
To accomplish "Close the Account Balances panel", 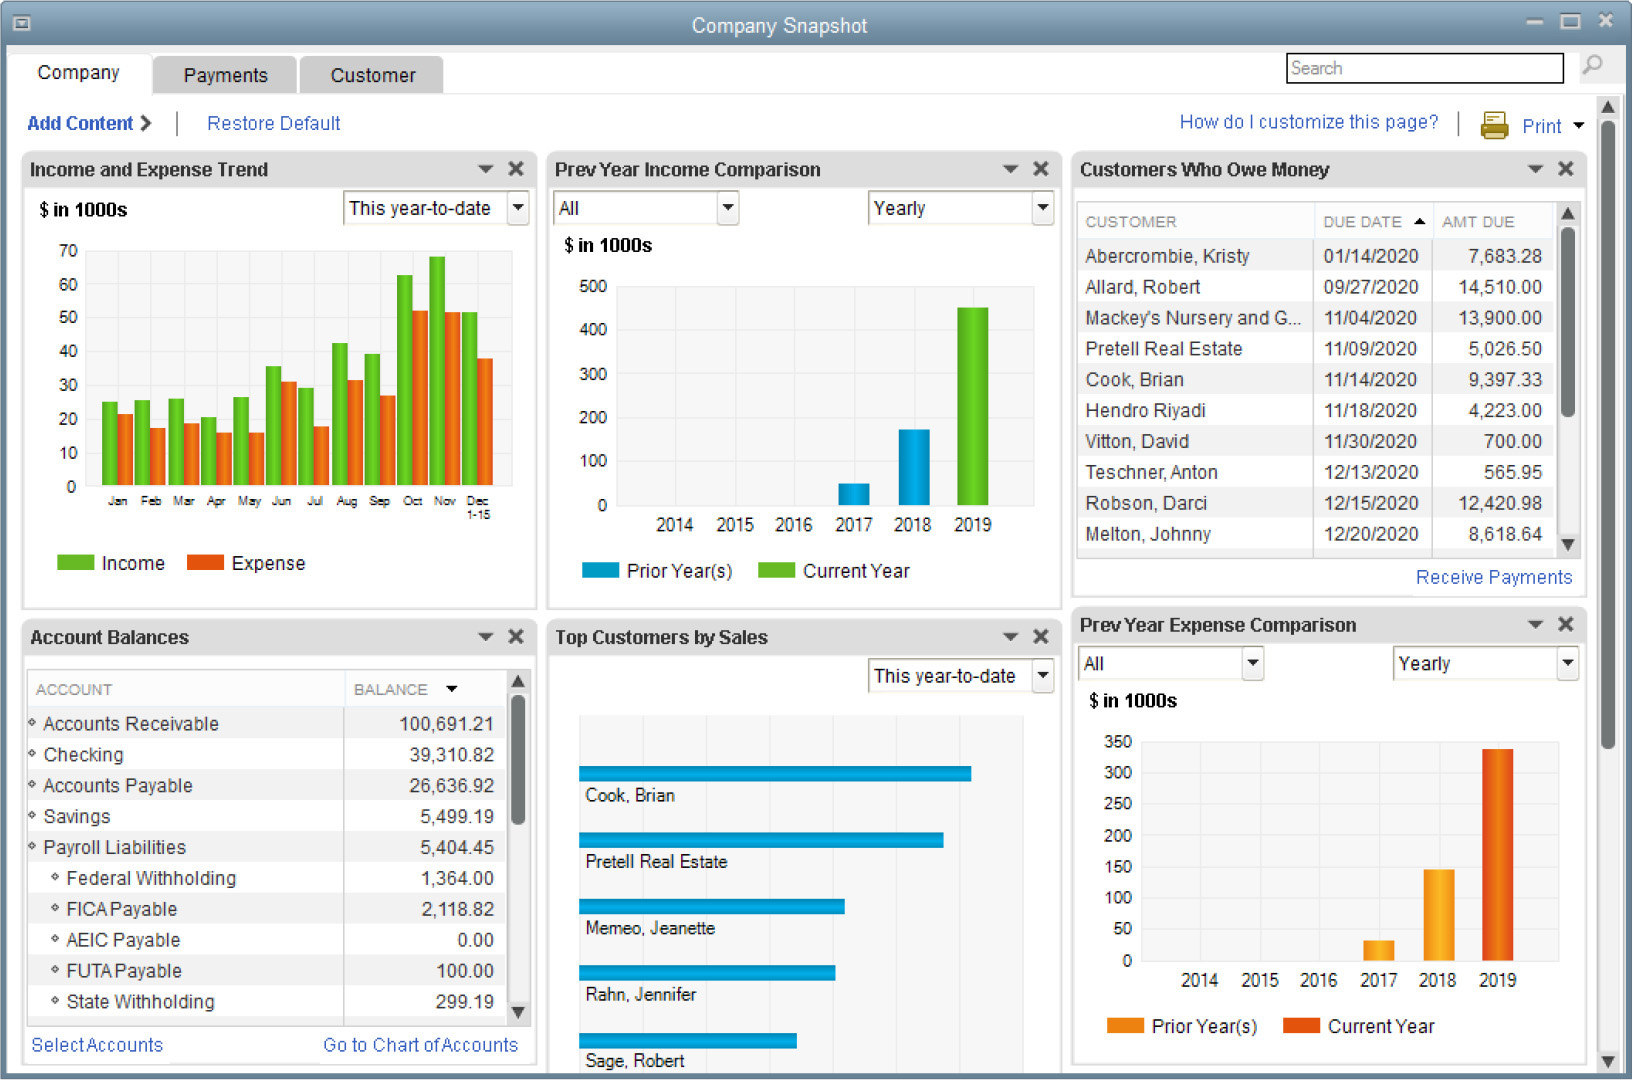I will click(x=516, y=636).
